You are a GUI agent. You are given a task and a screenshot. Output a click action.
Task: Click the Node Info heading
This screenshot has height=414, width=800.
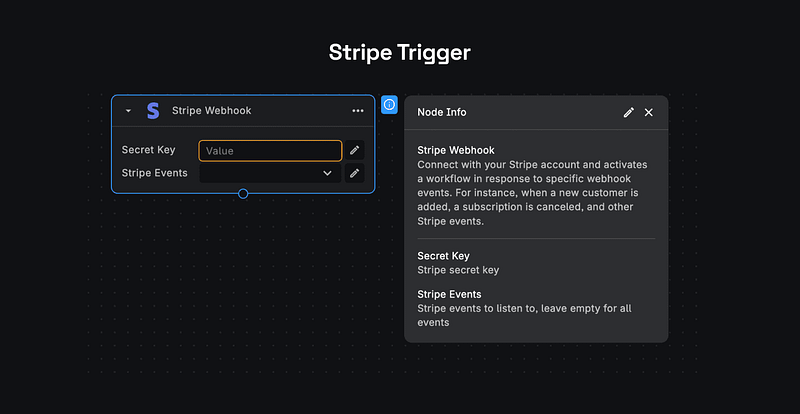tap(442, 112)
